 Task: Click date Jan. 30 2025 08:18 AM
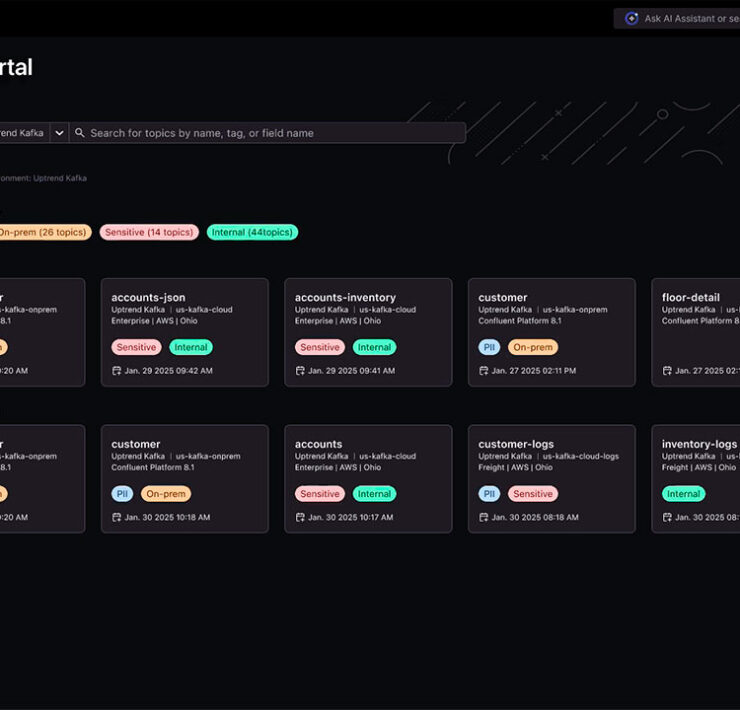click(x=535, y=517)
